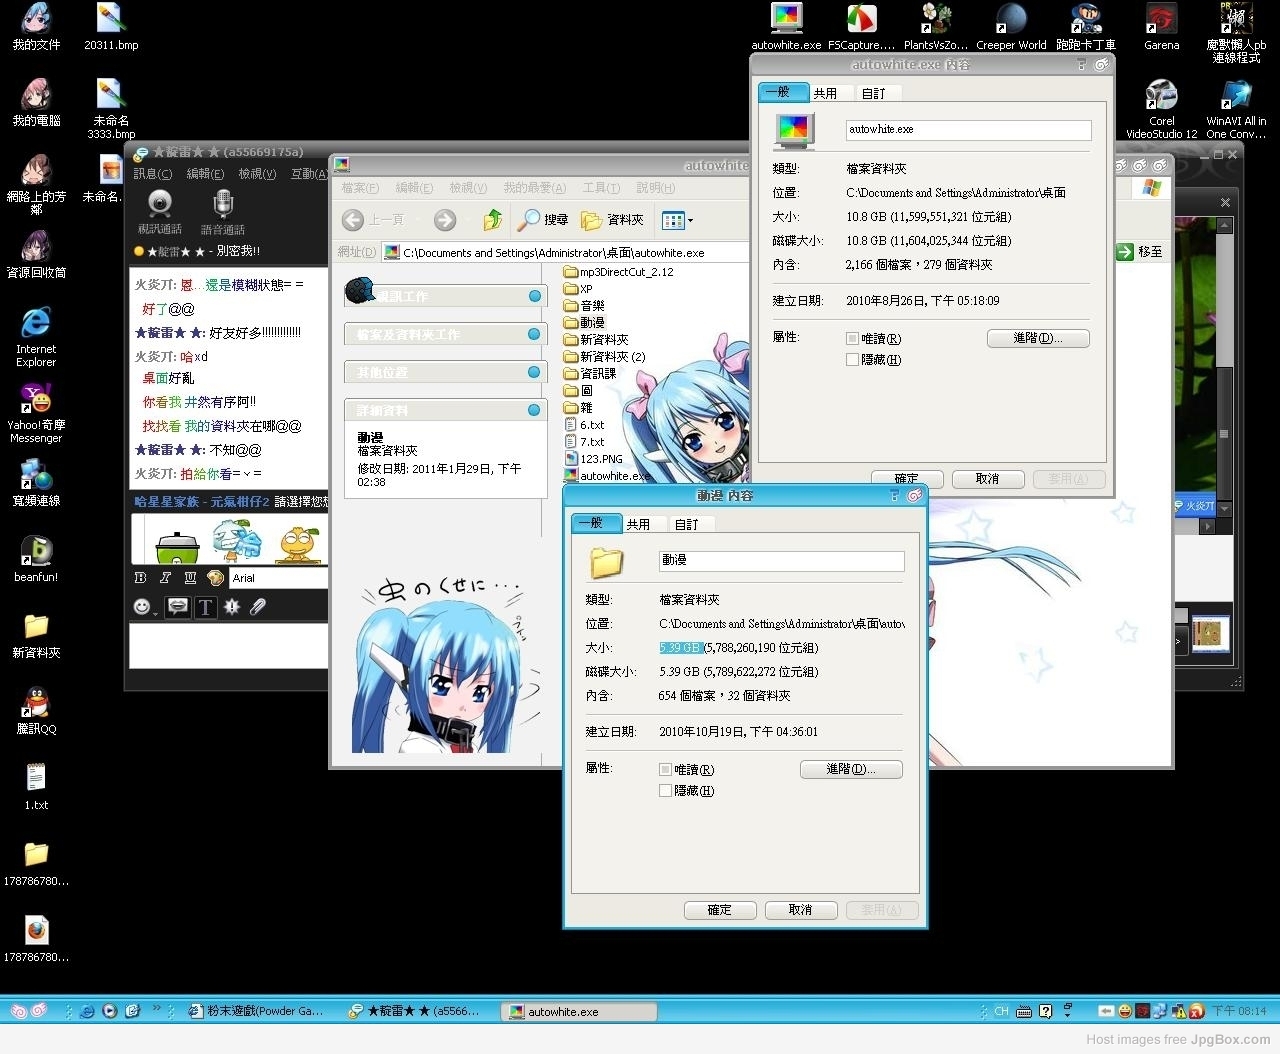
Task: Start a webcam video call in Messenger
Action: tap(159, 204)
